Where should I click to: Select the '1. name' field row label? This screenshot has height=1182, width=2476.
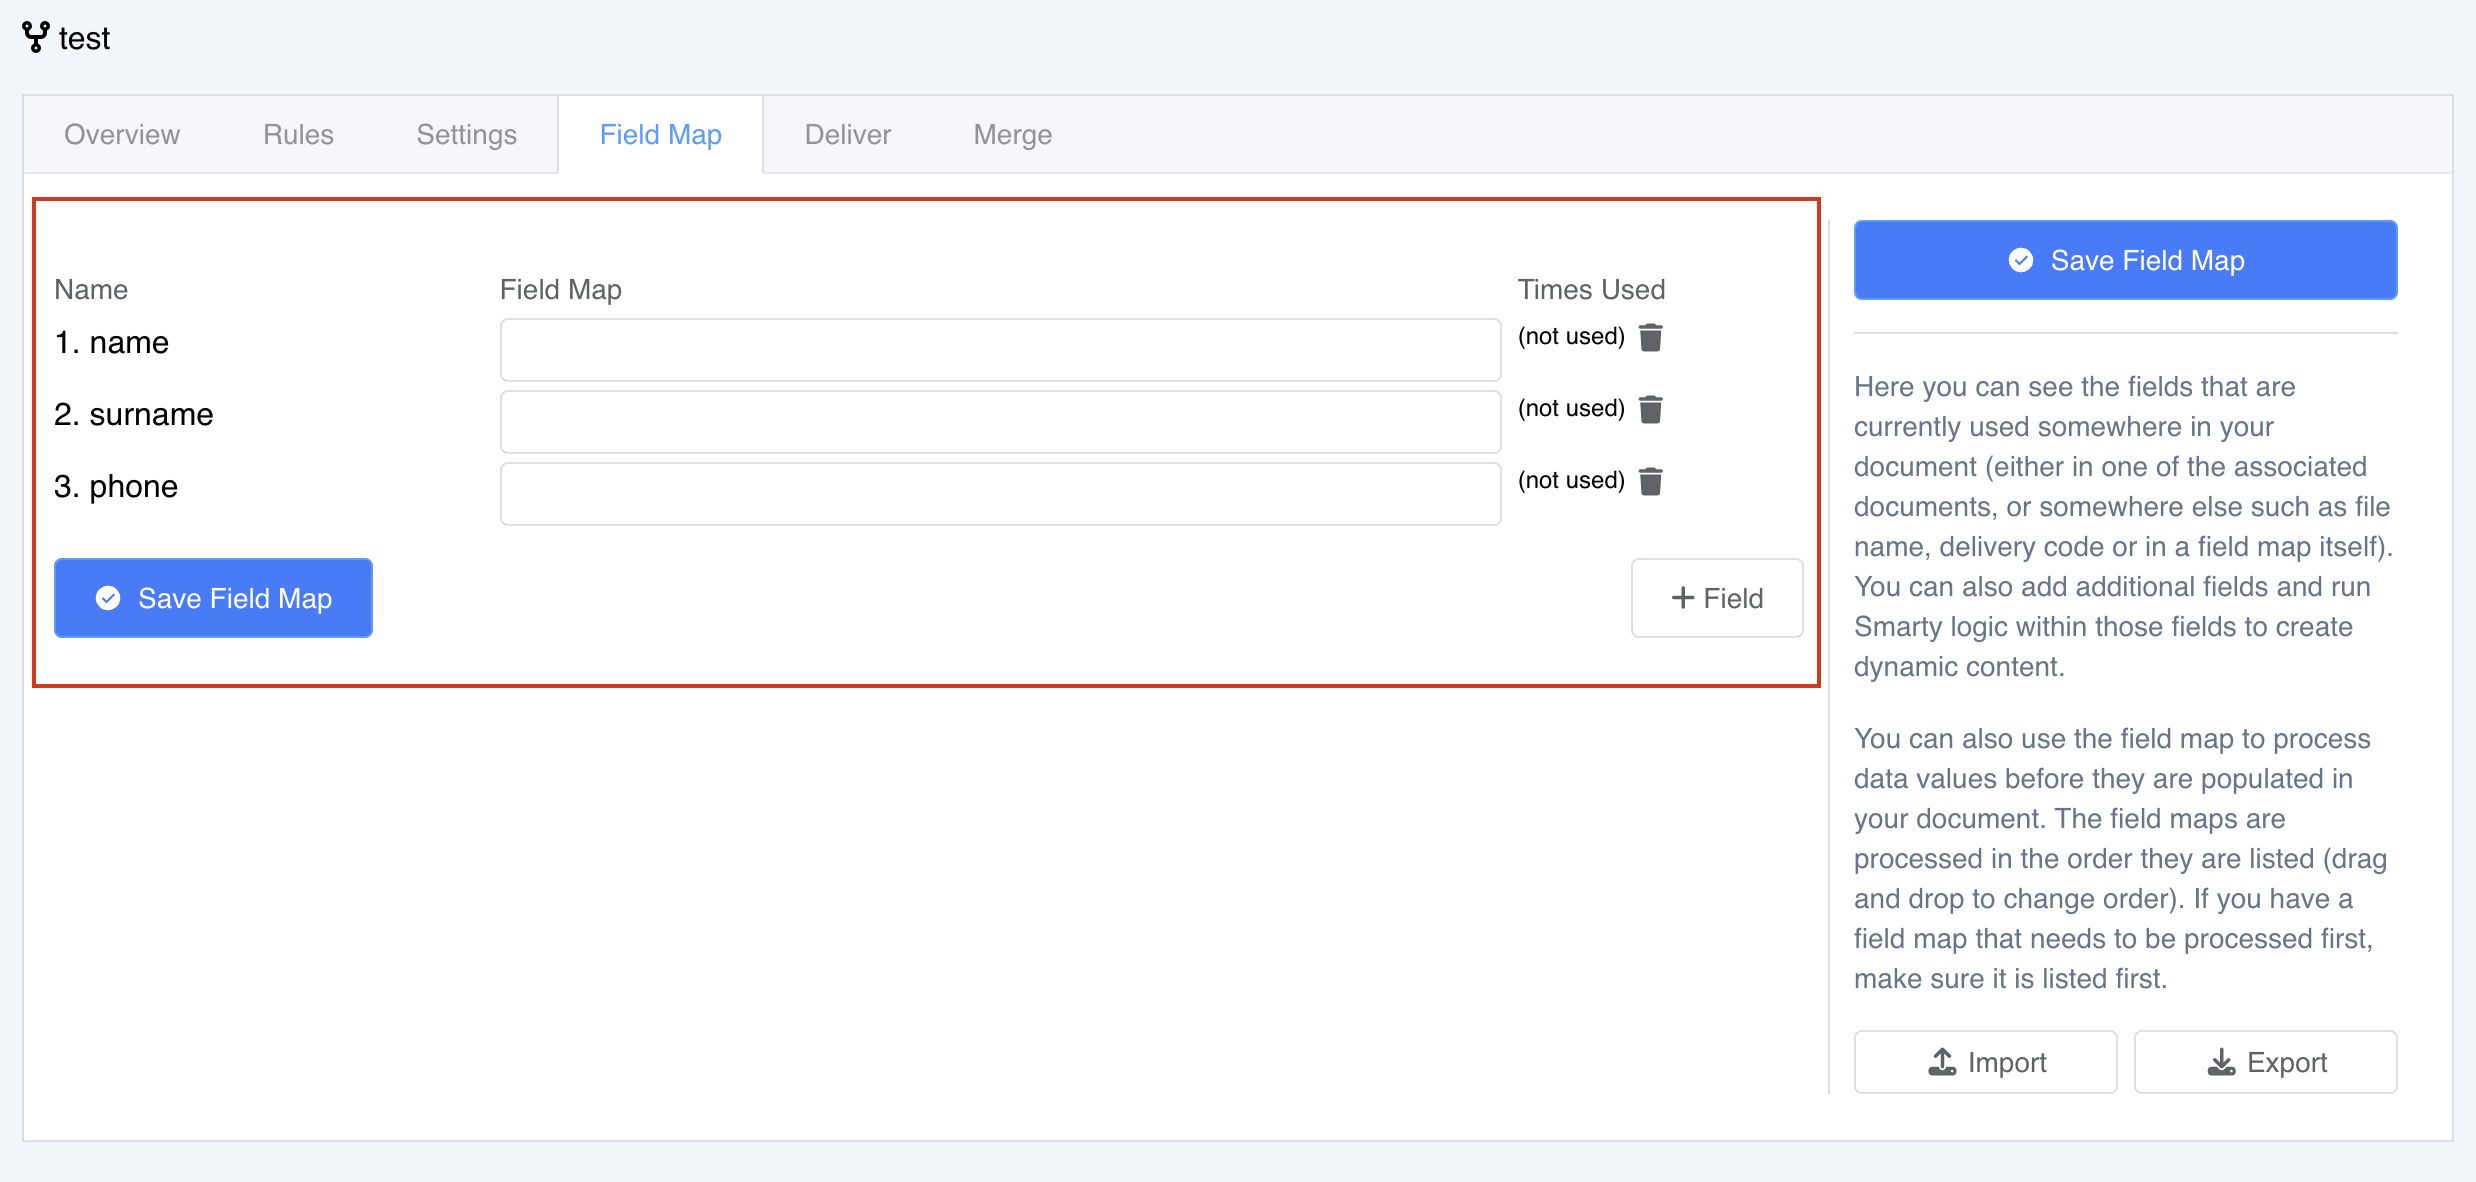(112, 343)
